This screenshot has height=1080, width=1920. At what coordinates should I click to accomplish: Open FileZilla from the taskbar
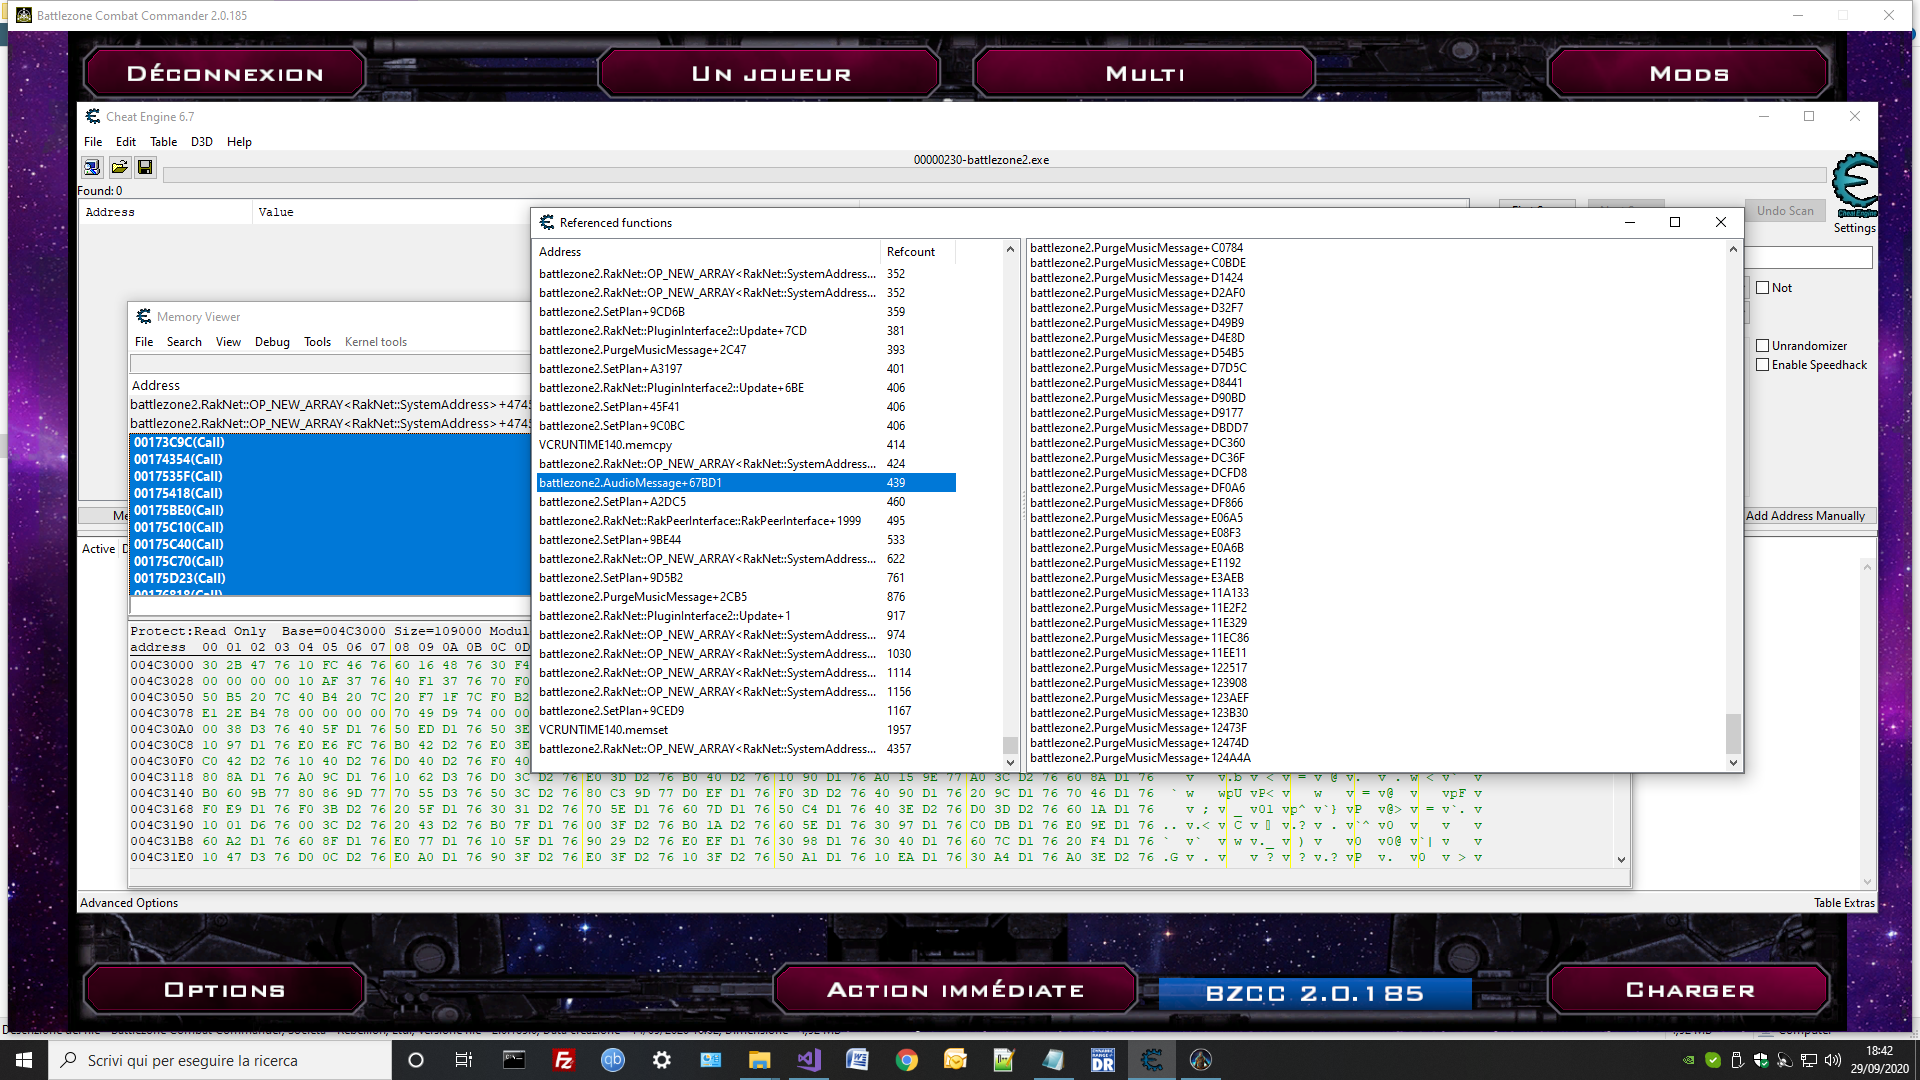[564, 1060]
